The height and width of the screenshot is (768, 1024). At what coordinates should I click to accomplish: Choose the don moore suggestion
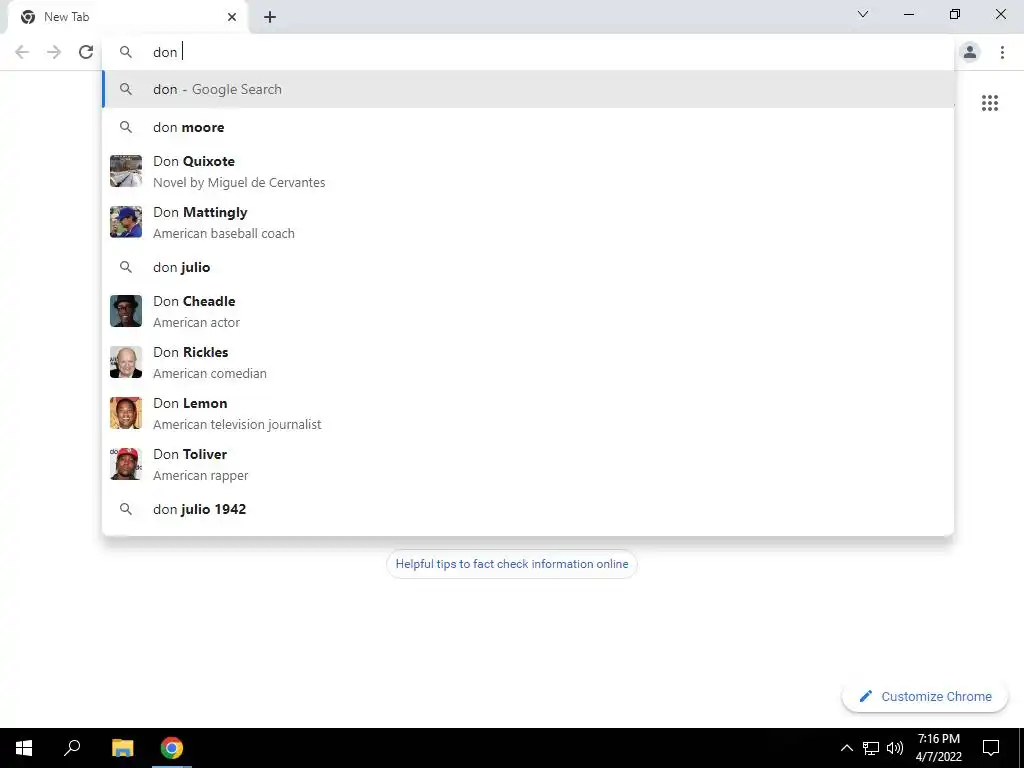coord(528,127)
